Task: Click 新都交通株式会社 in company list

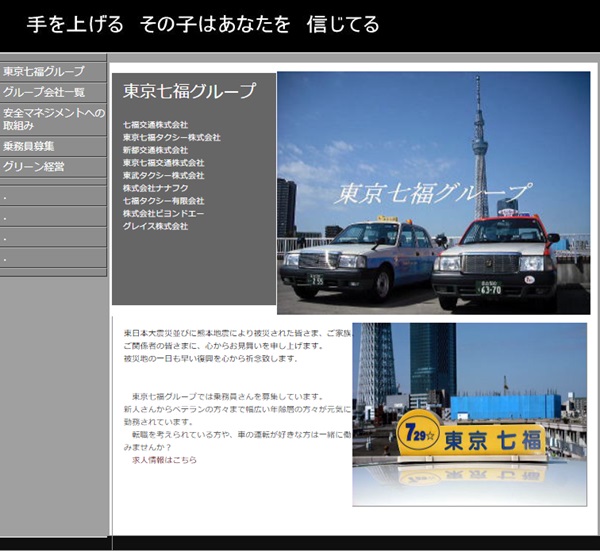Action: (x=155, y=150)
